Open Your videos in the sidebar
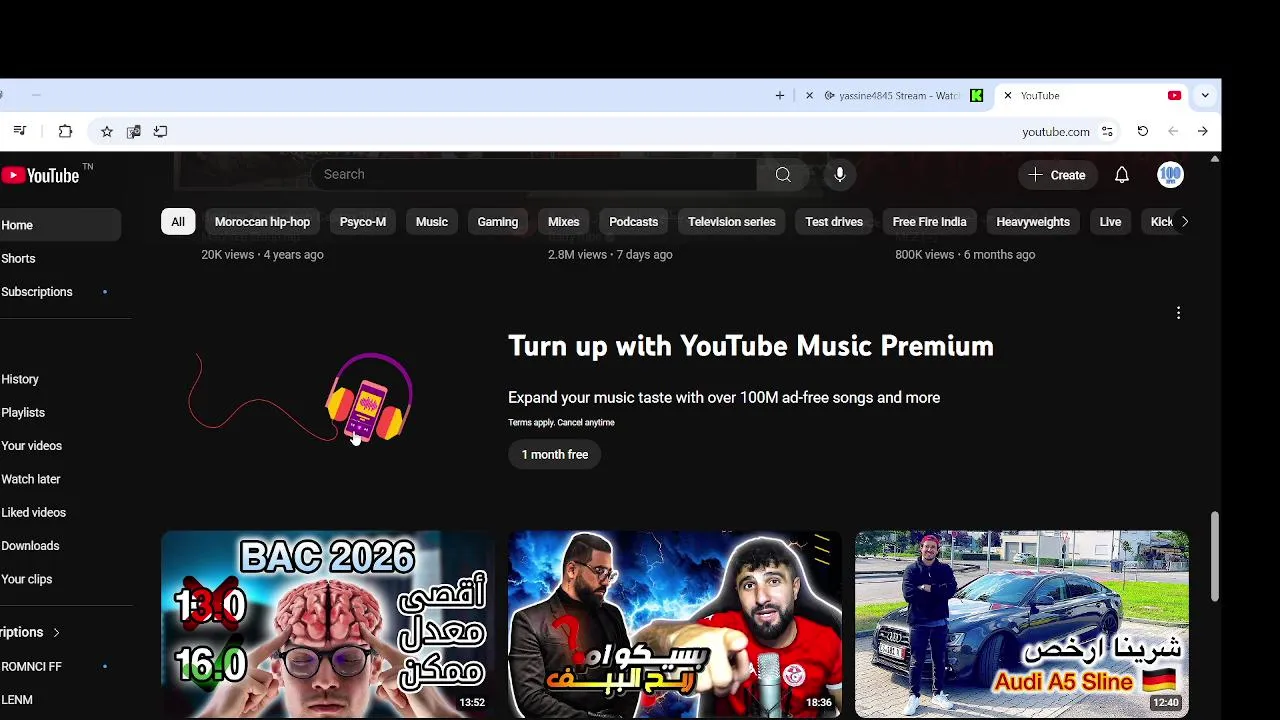The image size is (1280, 720). point(60,446)
